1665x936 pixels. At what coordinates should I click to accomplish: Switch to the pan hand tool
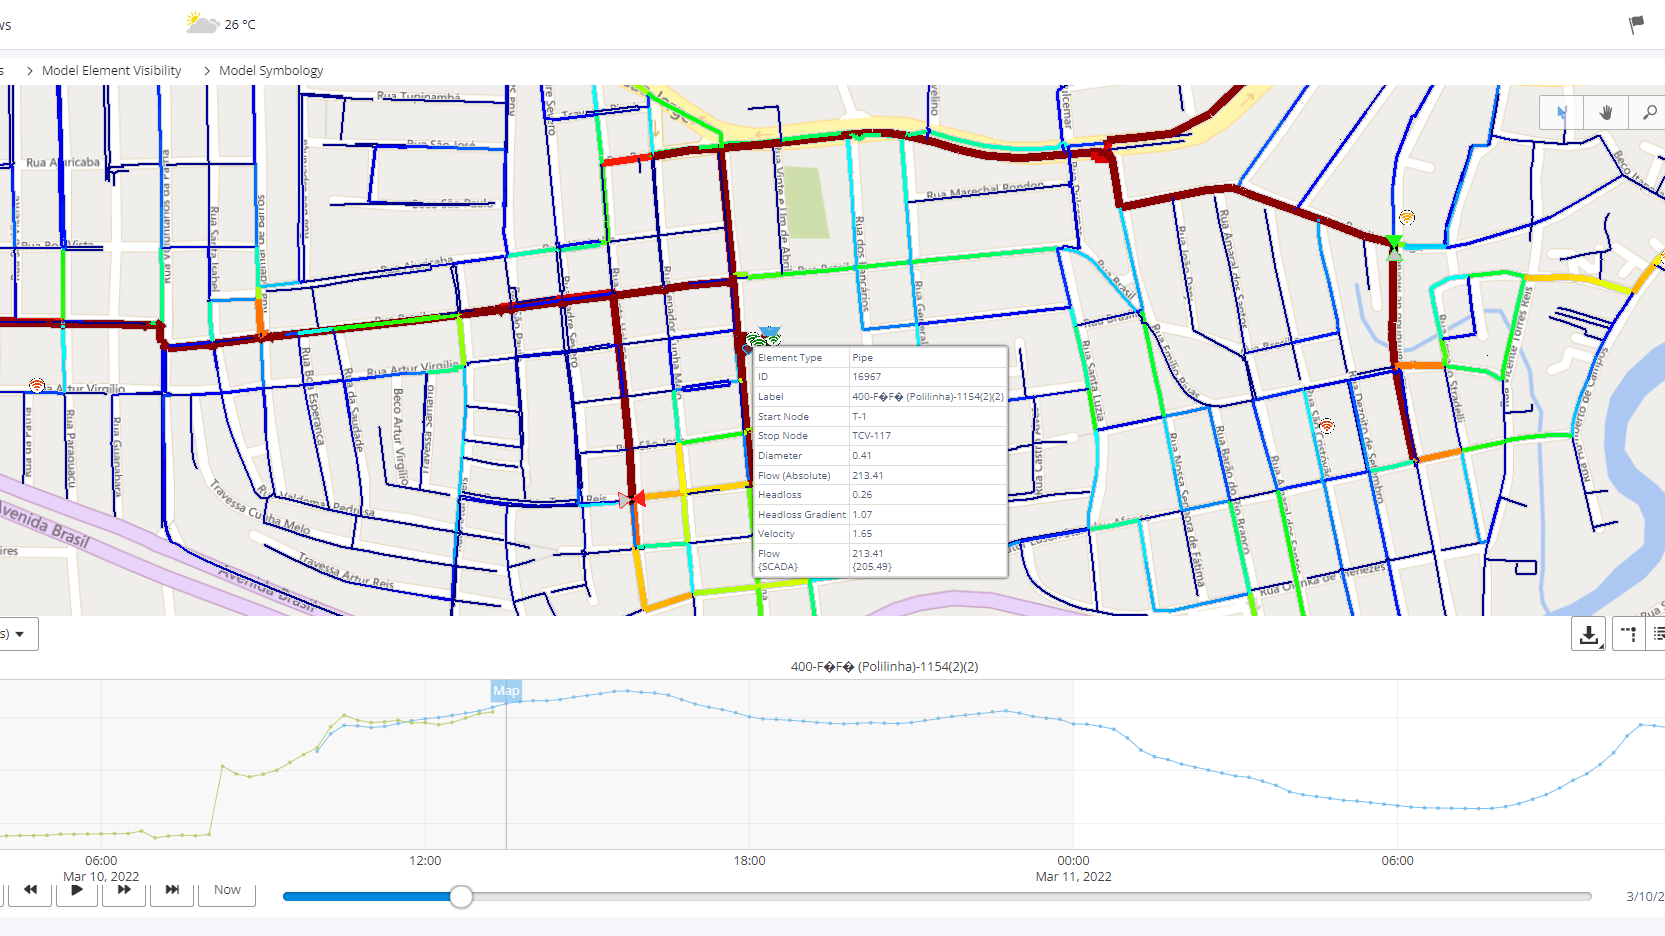pyautogui.click(x=1606, y=113)
